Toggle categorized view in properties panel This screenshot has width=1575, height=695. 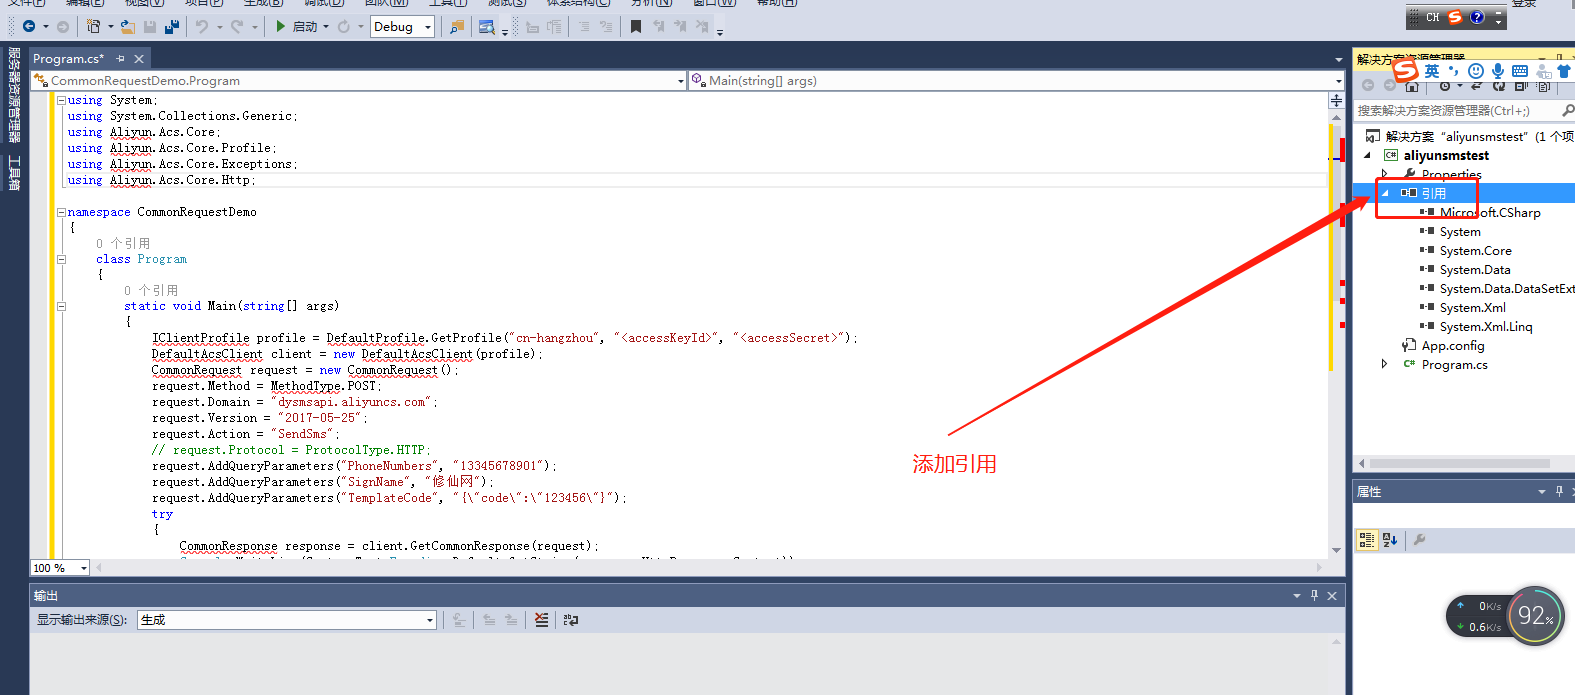(x=1366, y=540)
